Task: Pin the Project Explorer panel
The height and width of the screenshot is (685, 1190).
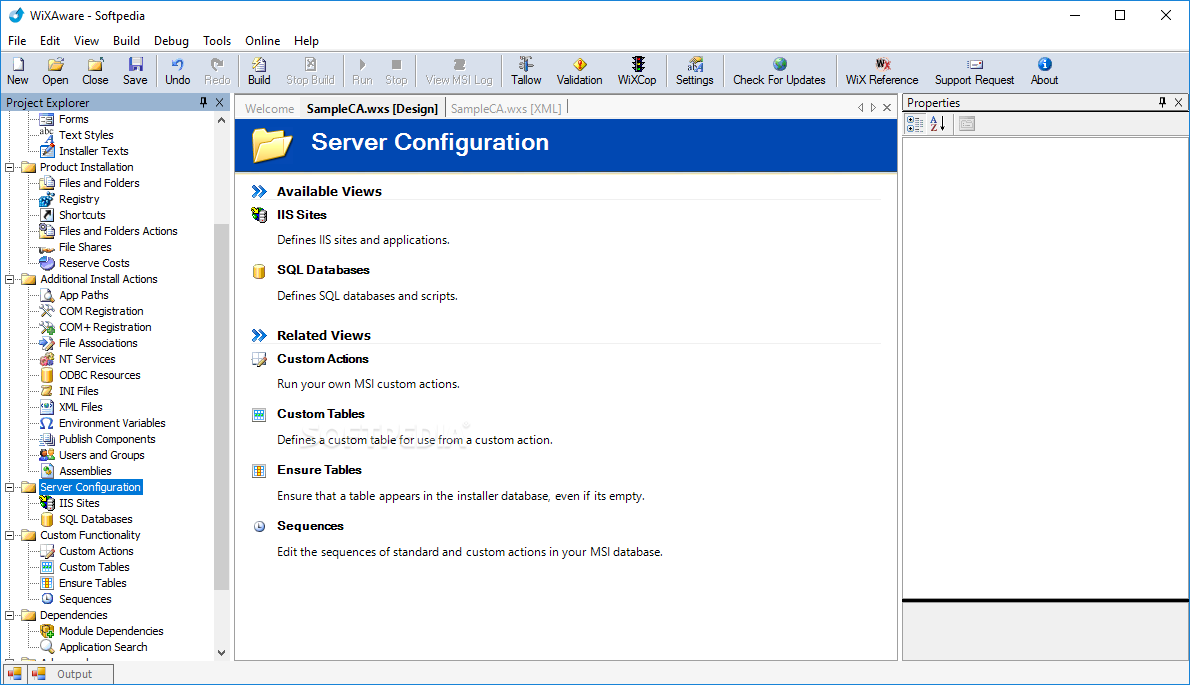Action: point(203,102)
